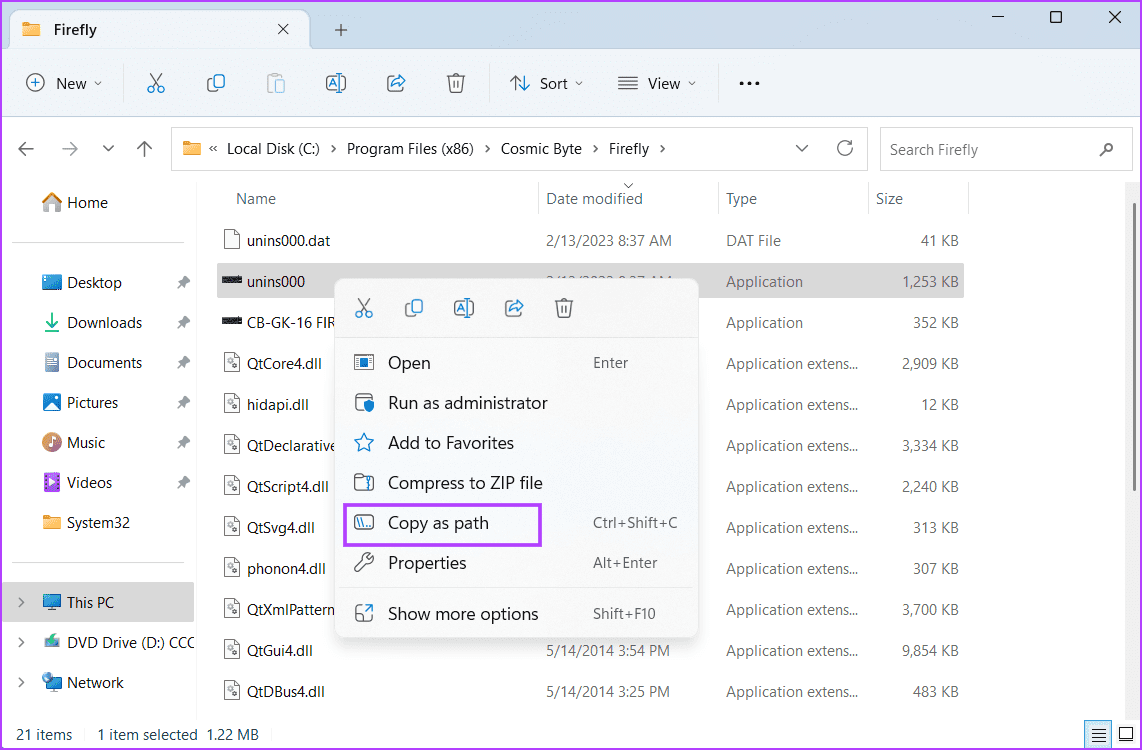Viewport: 1142px width, 750px height.
Task: Open the See more ellipsis menu
Action: 749,83
